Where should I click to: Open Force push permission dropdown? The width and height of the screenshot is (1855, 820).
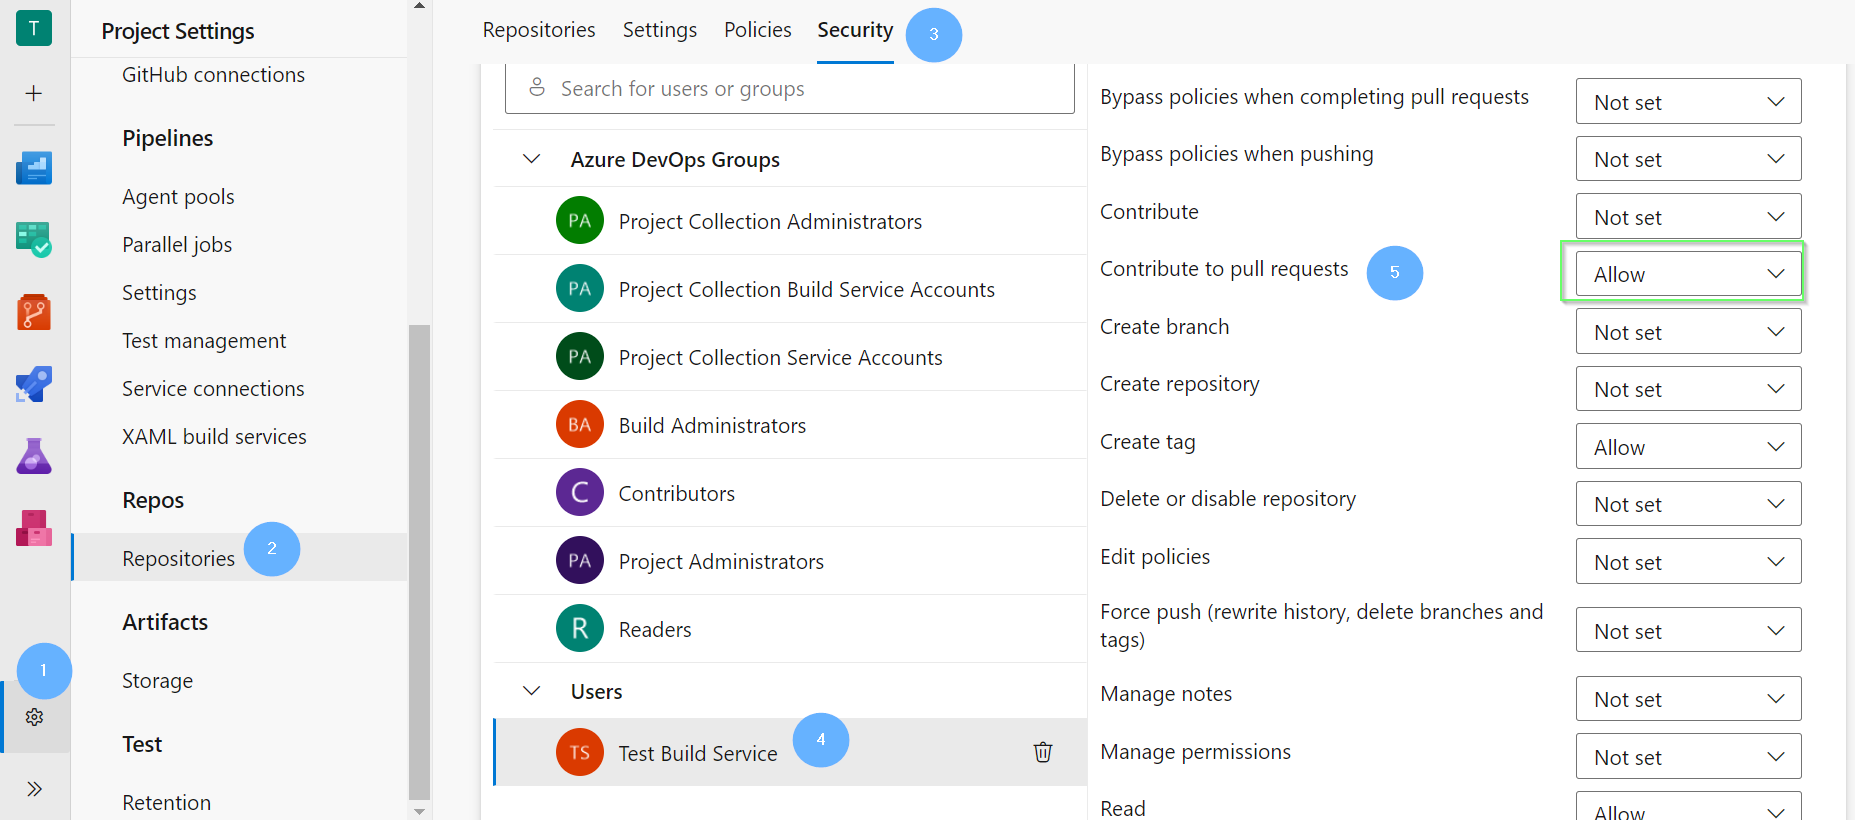click(x=1688, y=631)
